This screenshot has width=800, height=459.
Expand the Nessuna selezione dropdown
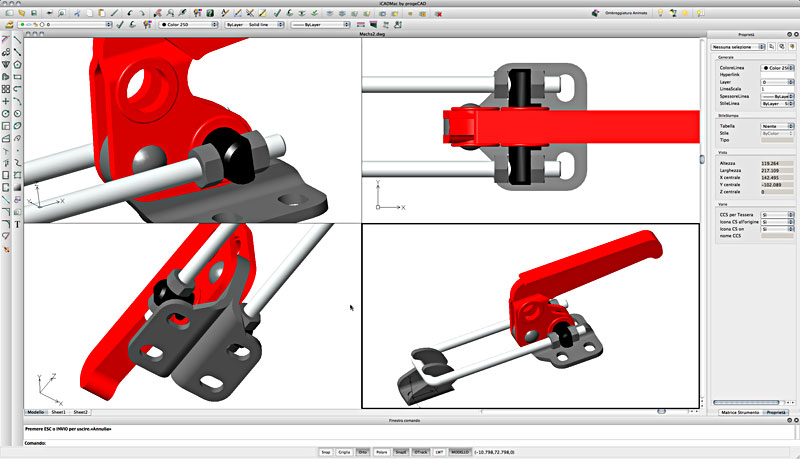[738, 47]
